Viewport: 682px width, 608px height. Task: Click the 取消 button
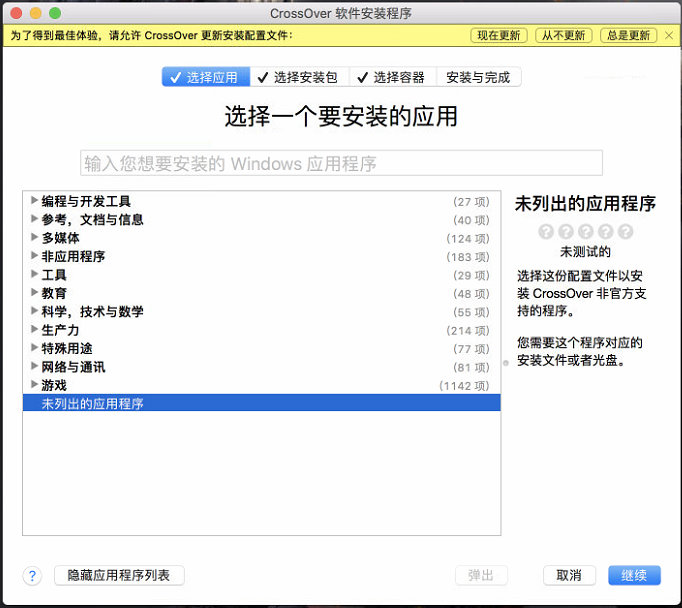[x=569, y=575]
